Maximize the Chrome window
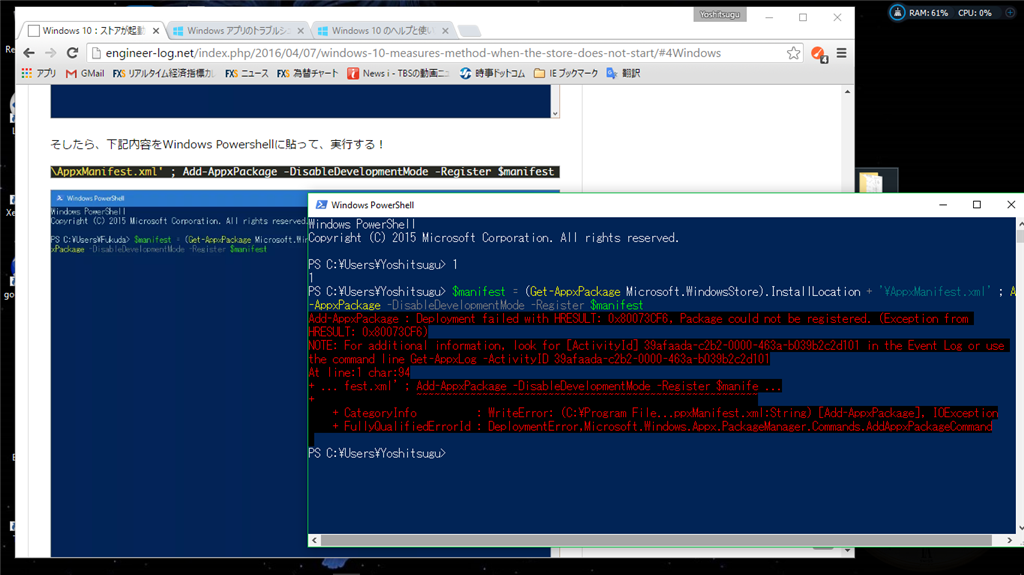The height and width of the screenshot is (575, 1024). 803,18
